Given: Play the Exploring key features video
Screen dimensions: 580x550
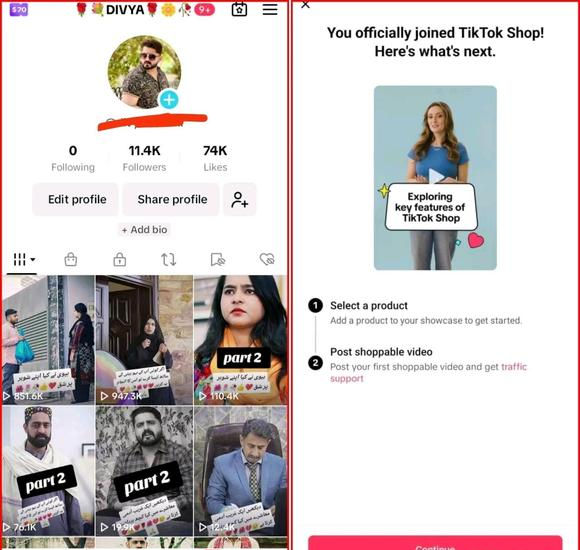Looking at the screenshot, I should point(435,178).
